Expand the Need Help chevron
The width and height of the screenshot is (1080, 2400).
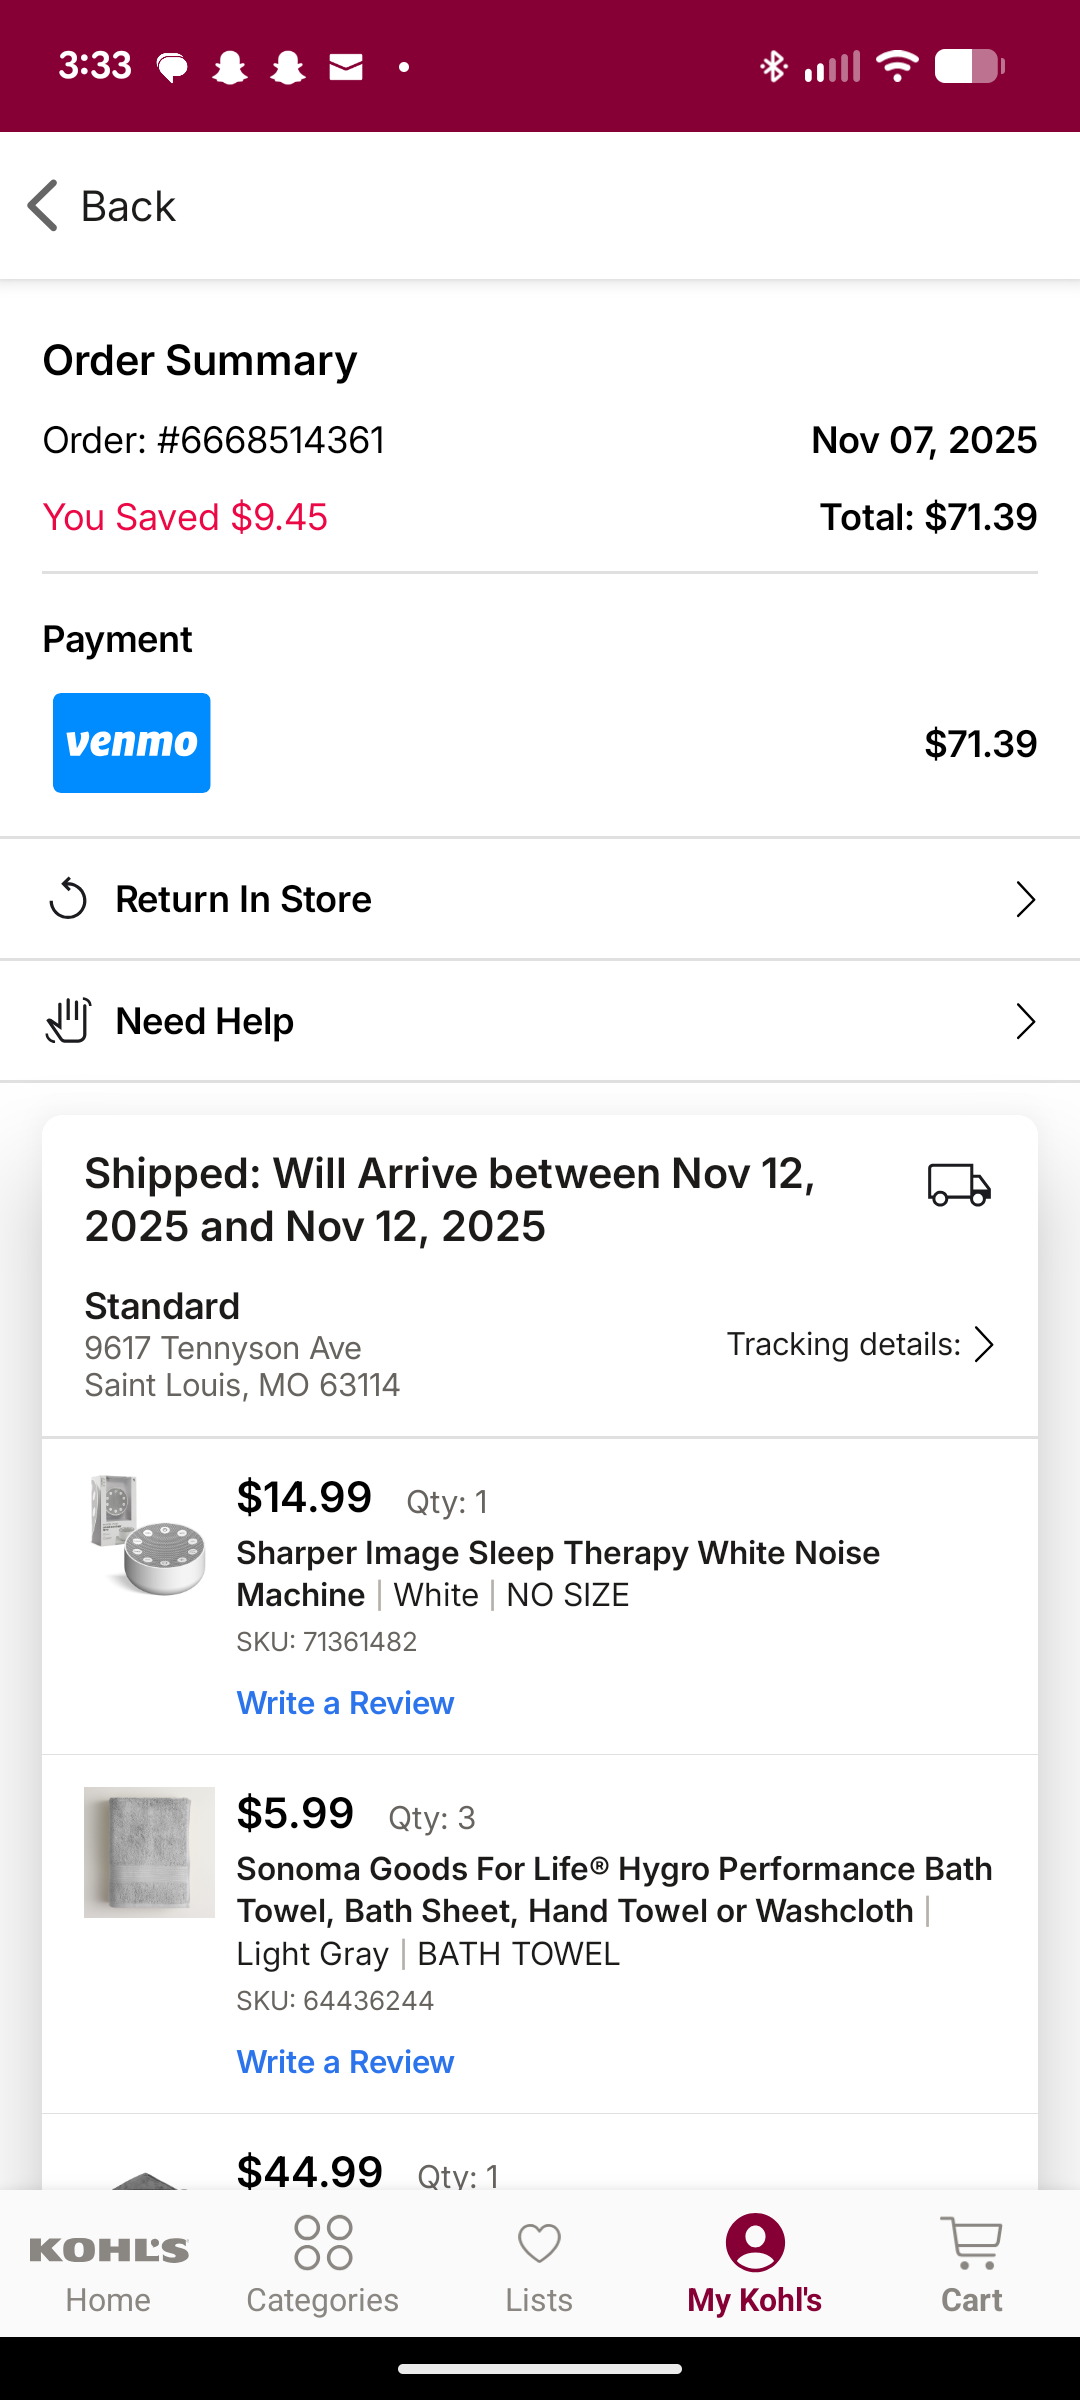pos(1025,1021)
